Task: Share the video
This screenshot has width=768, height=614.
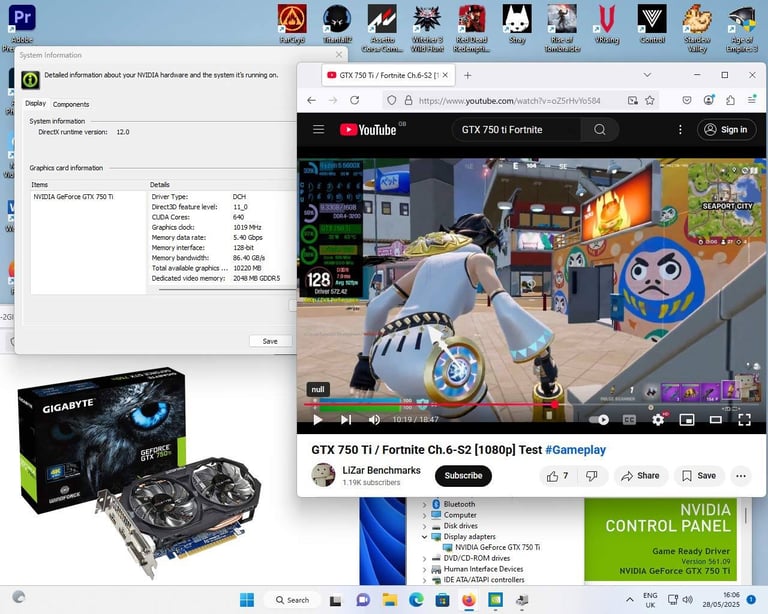Action: [640, 475]
